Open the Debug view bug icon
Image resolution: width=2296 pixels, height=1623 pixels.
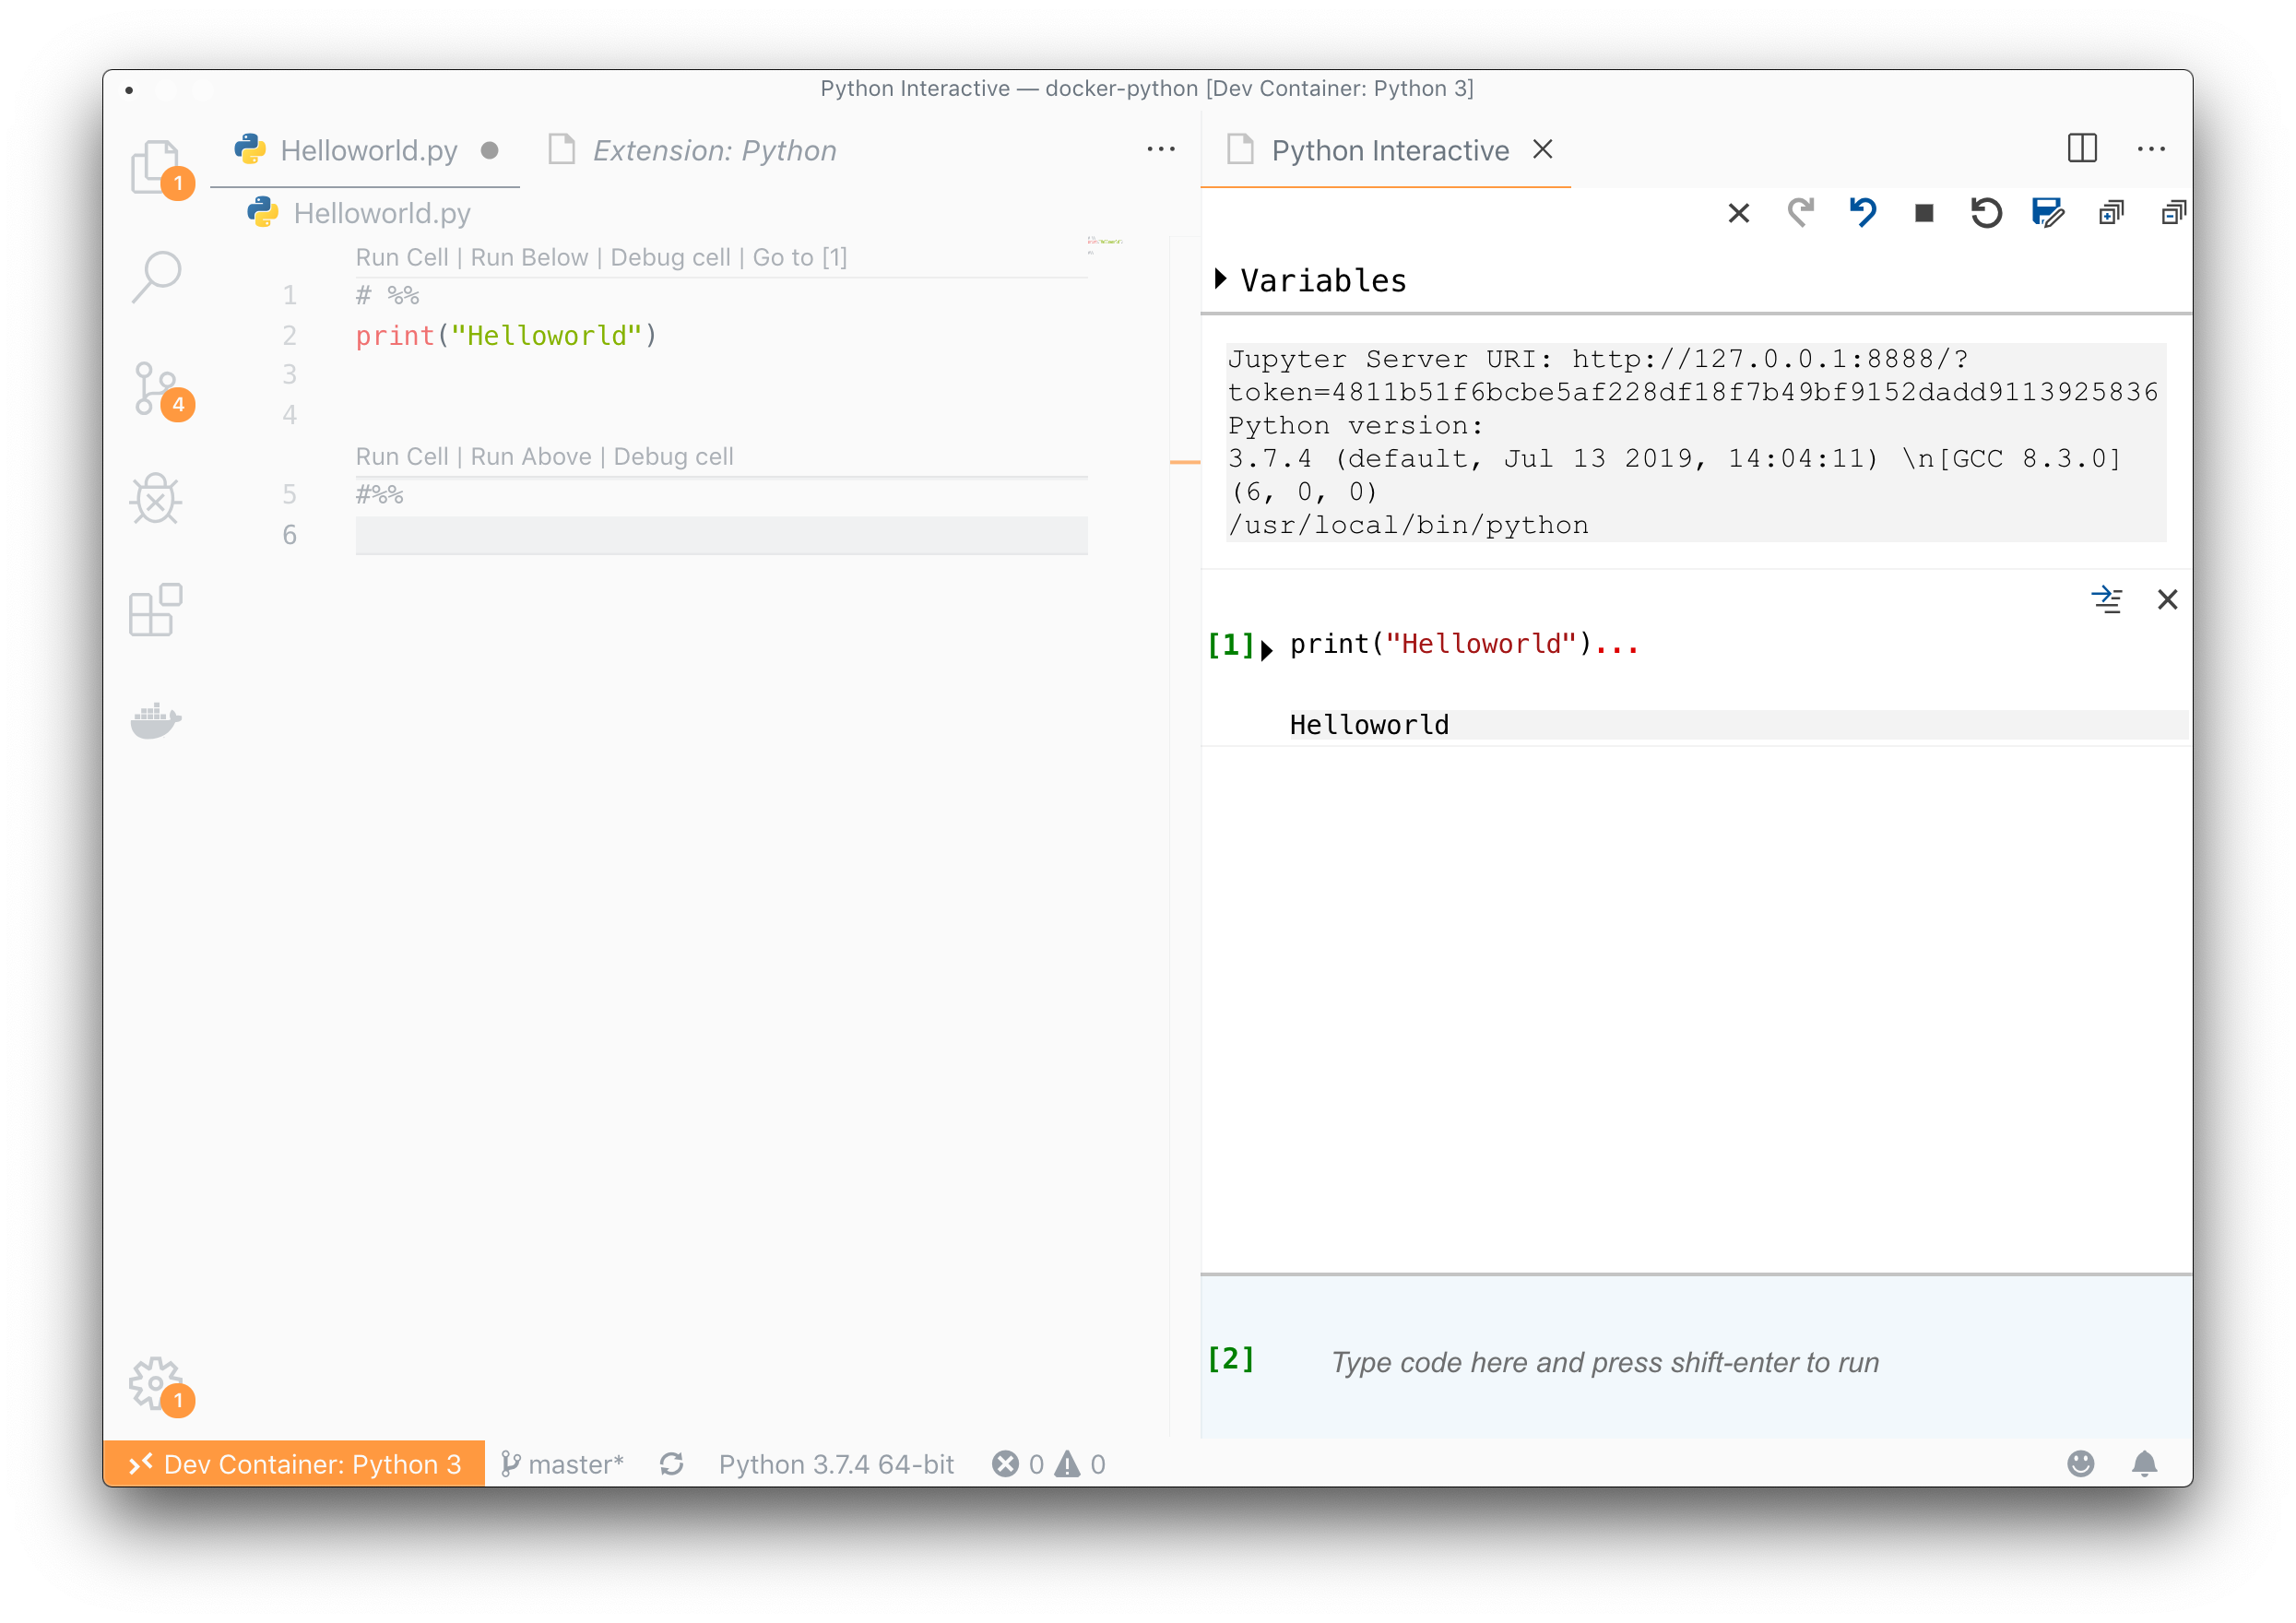tap(157, 498)
